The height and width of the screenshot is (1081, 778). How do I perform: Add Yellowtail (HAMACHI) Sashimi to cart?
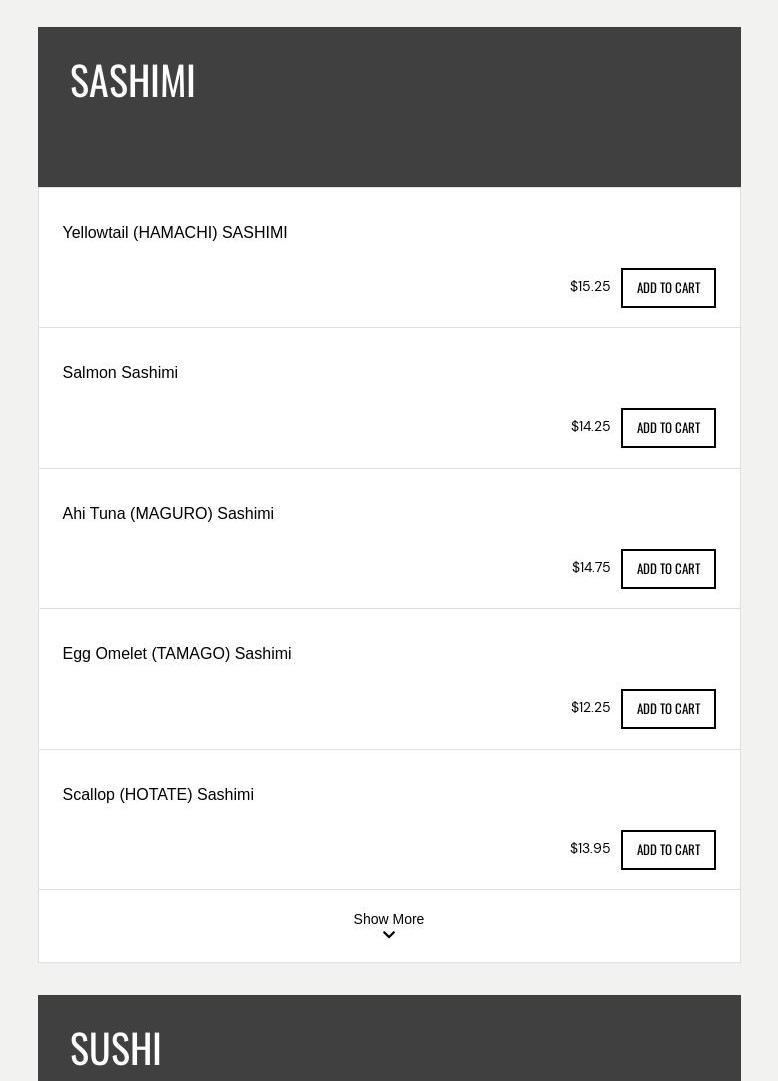[x=668, y=287]
